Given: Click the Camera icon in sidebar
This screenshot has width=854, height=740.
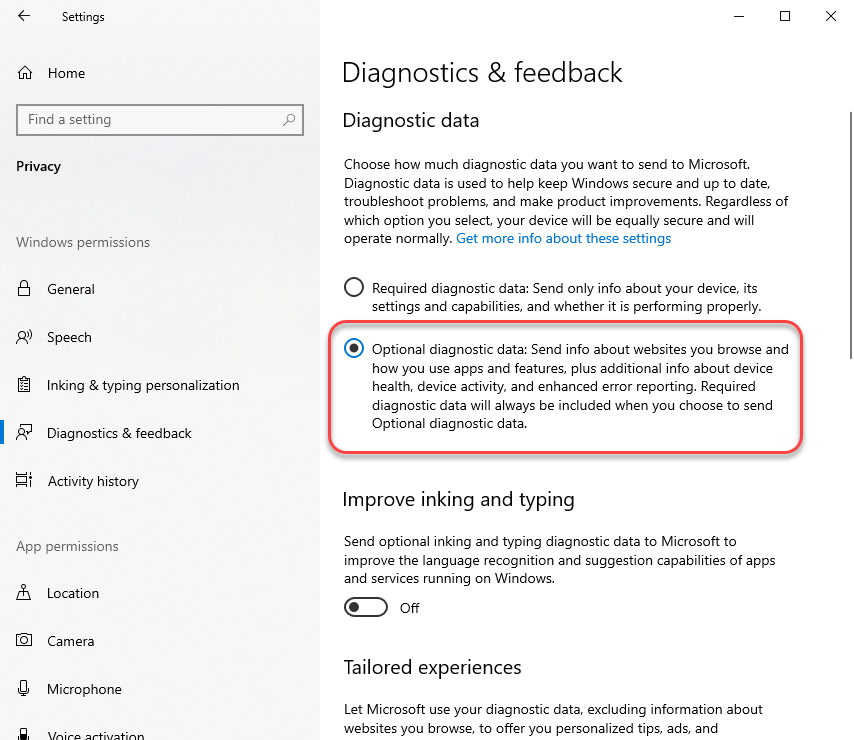Looking at the screenshot, I should click(25, 641).
